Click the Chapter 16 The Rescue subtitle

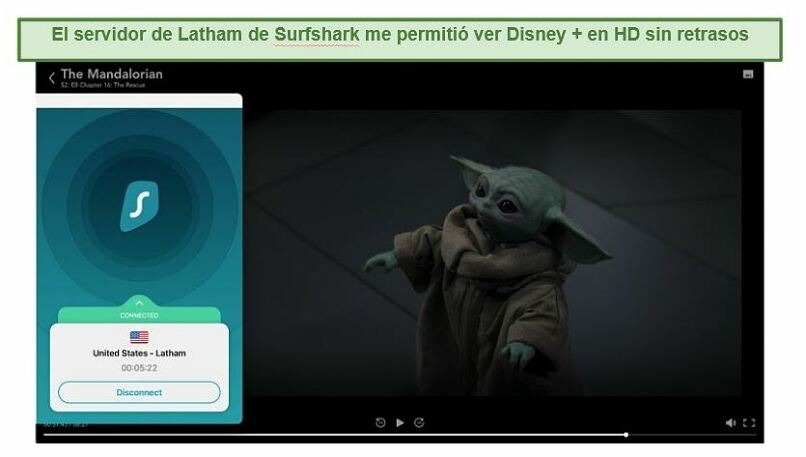103,85
